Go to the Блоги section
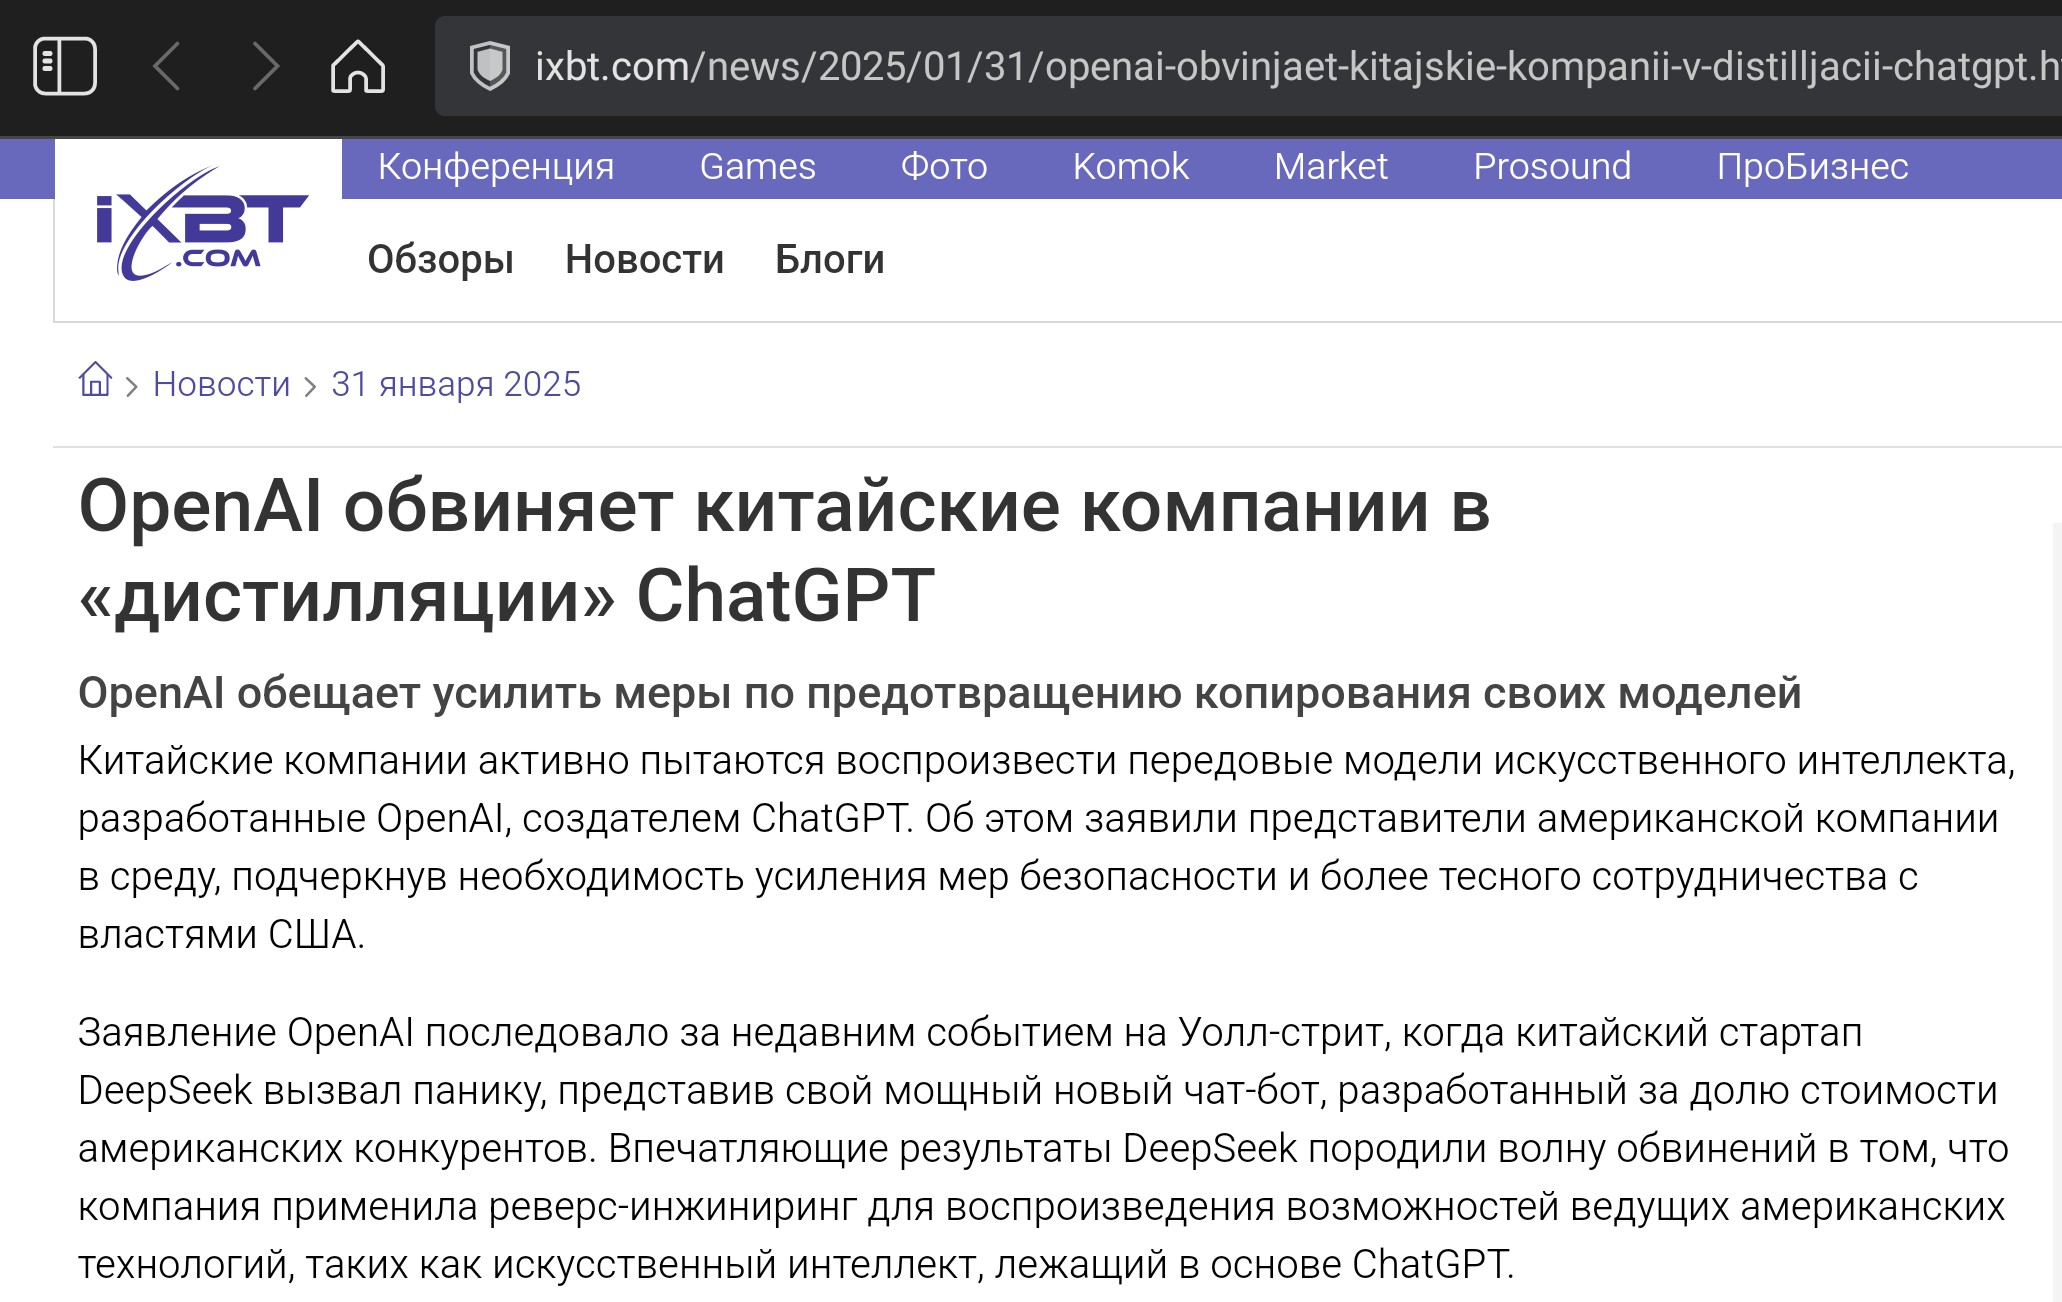The width and height of the screenshot is (2062, 1302). (830, 260)
